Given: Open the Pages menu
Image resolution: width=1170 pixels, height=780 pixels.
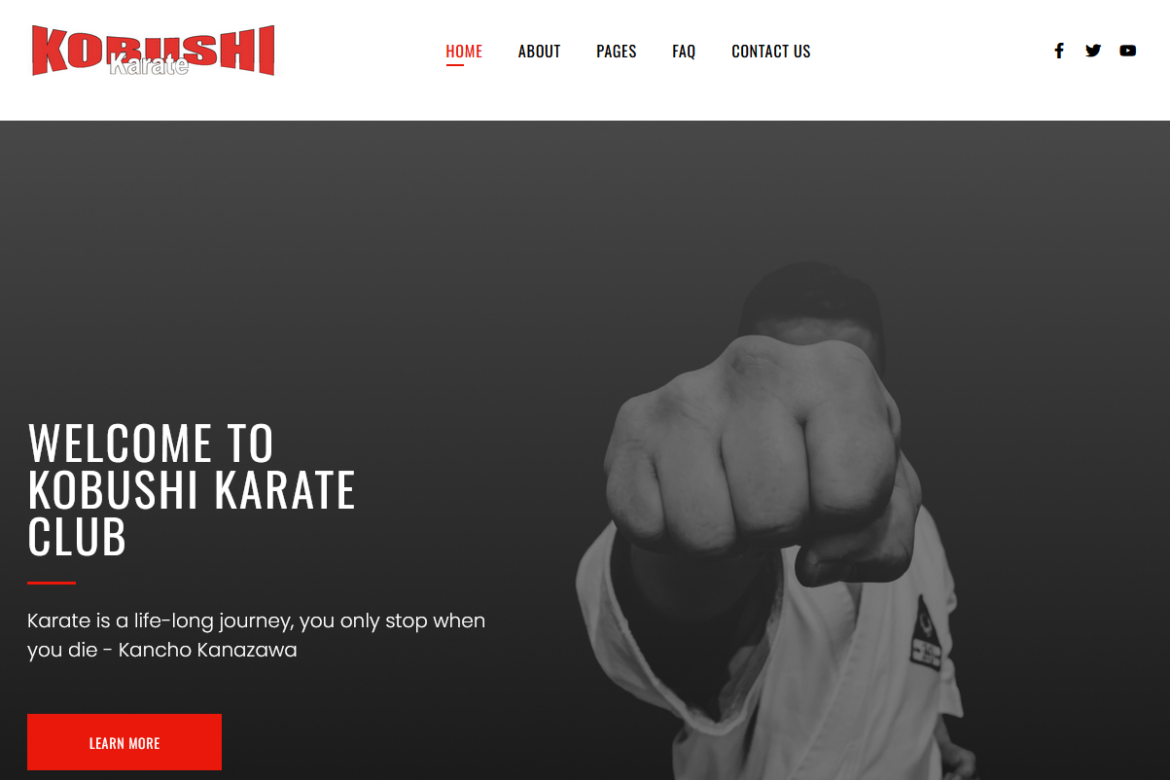Looking at the screenshot, I should [616, 51].
